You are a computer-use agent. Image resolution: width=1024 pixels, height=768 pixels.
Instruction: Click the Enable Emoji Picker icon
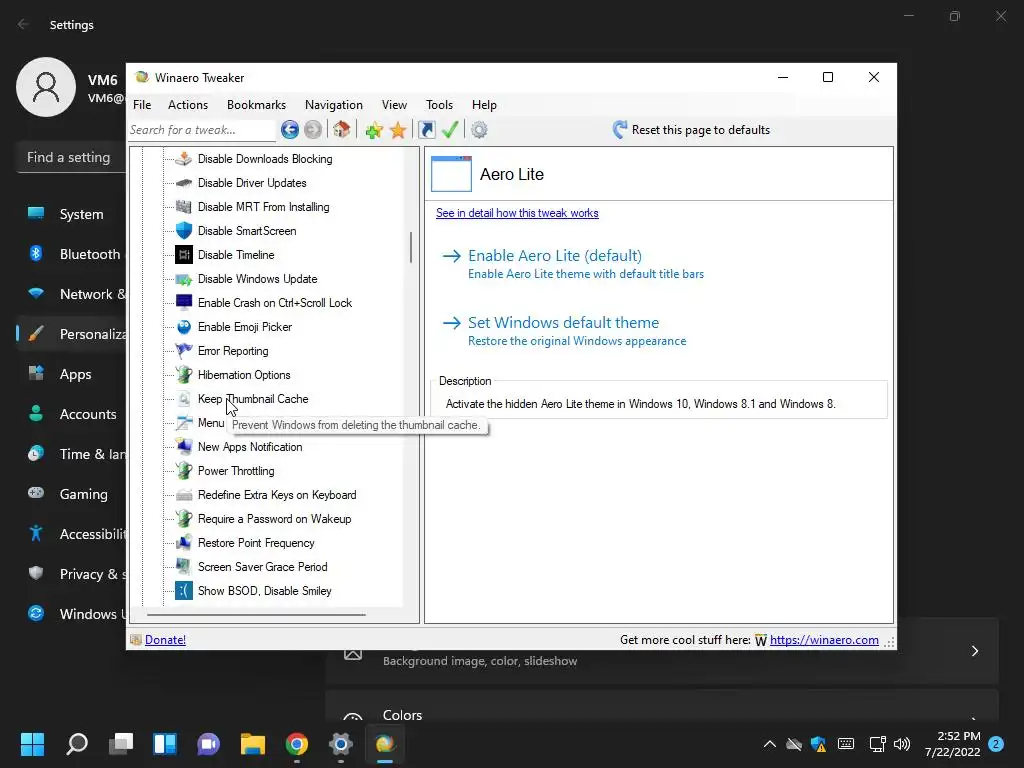184,327
